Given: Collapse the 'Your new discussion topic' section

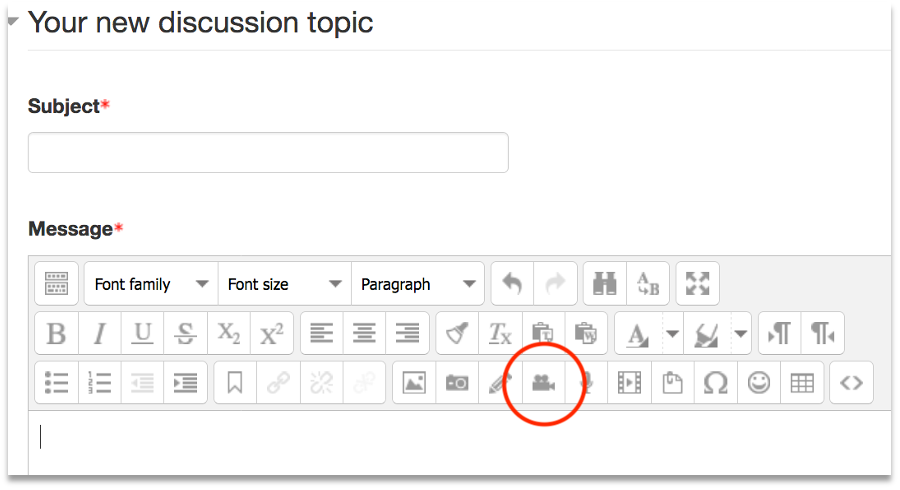Looking at the screenshot, I should tap(13, 21).
